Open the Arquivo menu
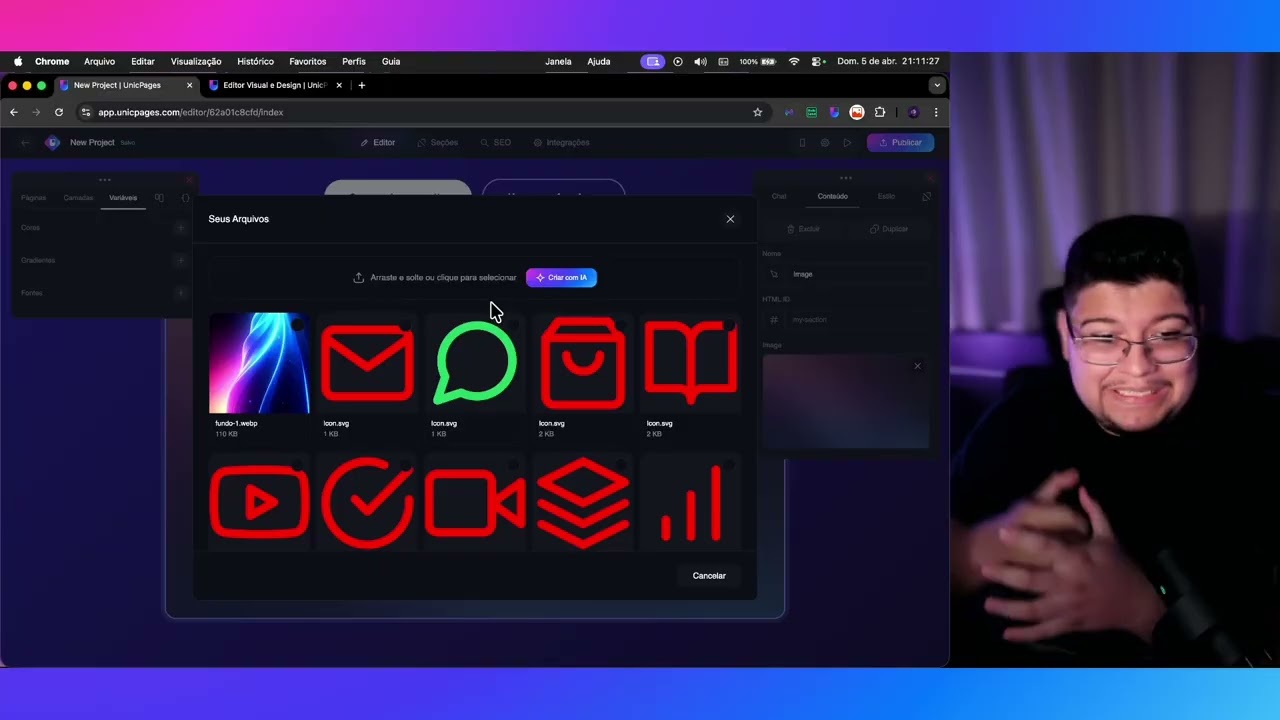Viewport: 1280px width, 720px height. (x=99, y=62)
